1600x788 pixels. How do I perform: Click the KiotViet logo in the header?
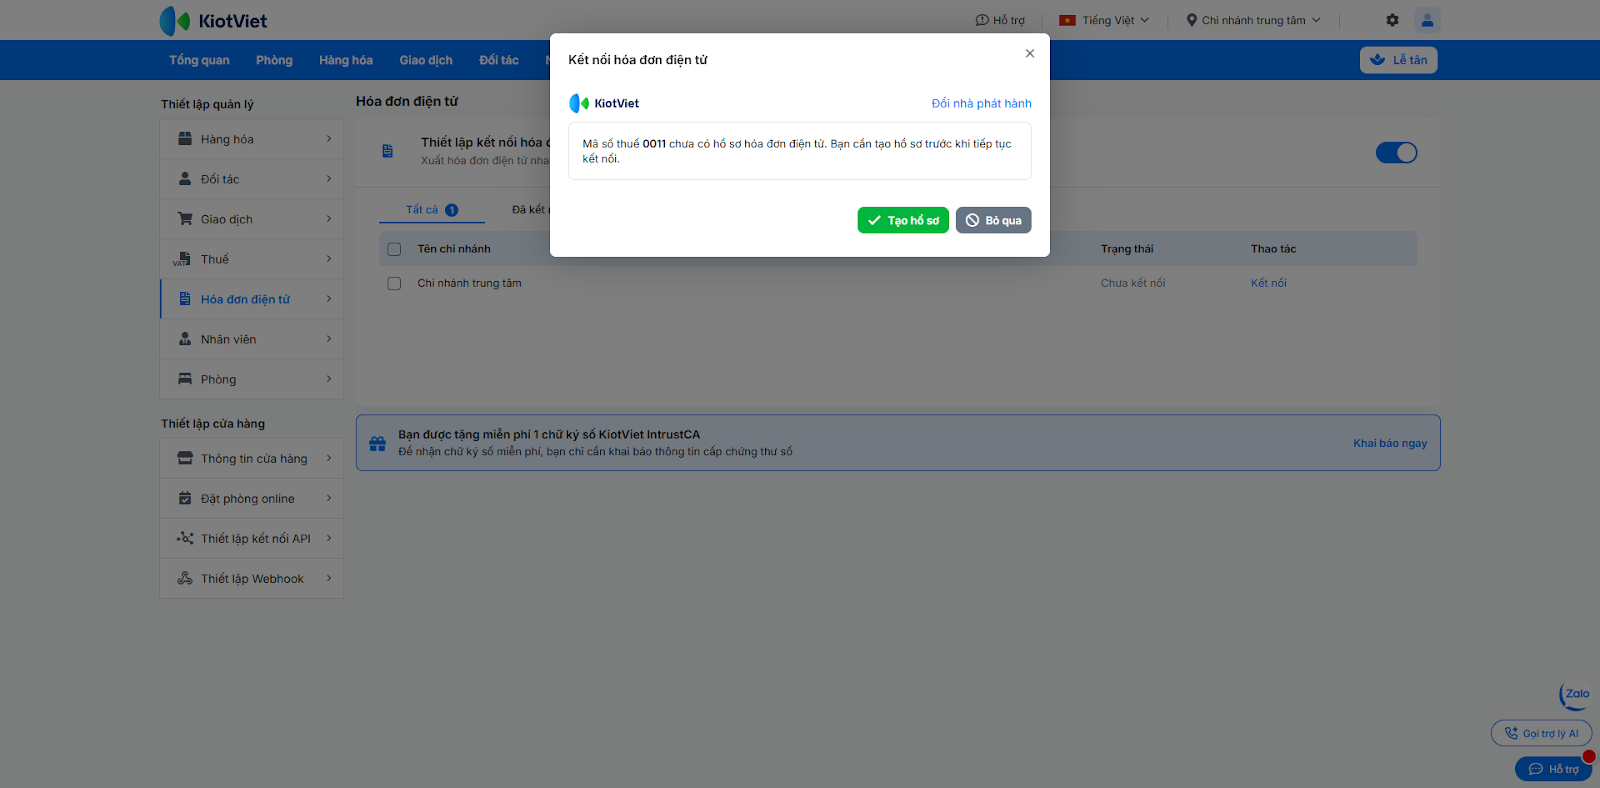[213, 21]
